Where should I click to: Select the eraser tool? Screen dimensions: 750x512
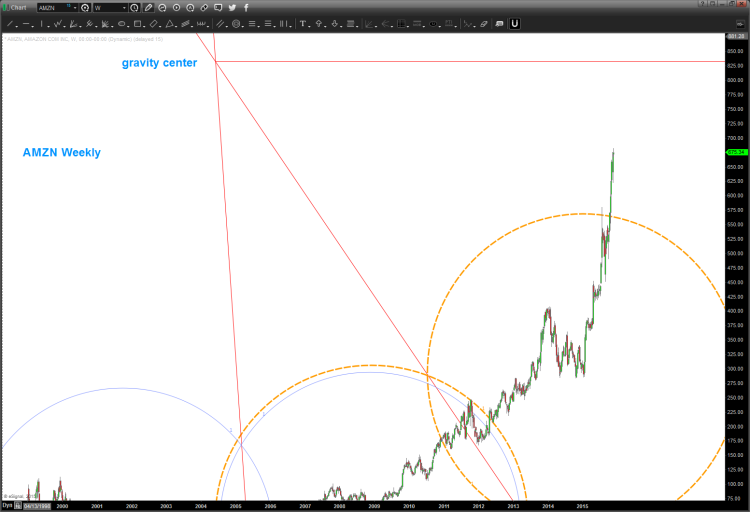[x=484, y=23]
